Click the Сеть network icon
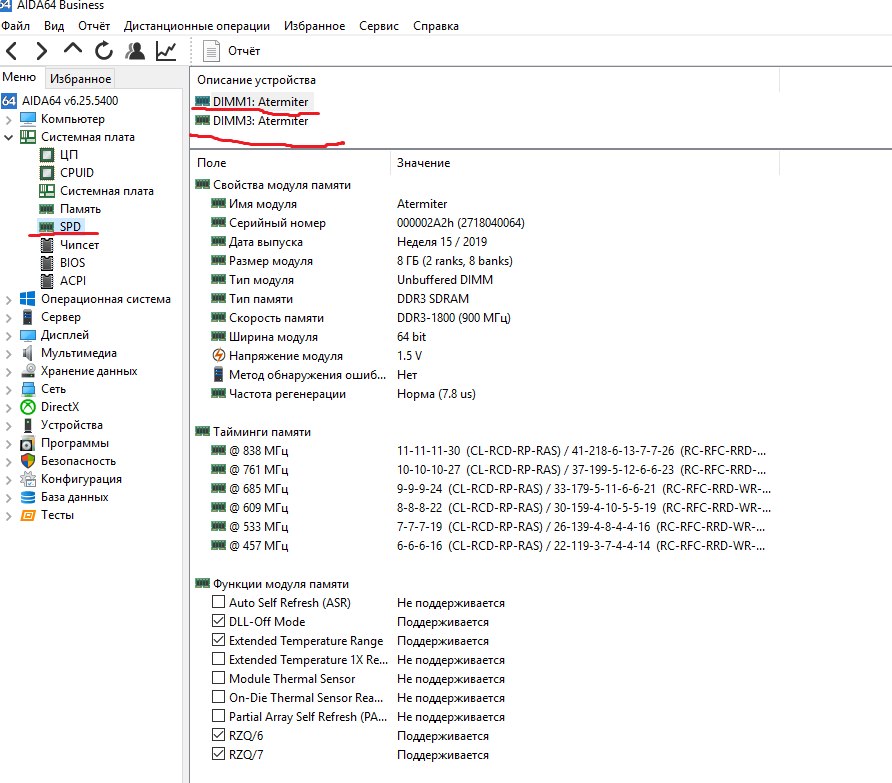The image size is (892, 783). point(28,389)
